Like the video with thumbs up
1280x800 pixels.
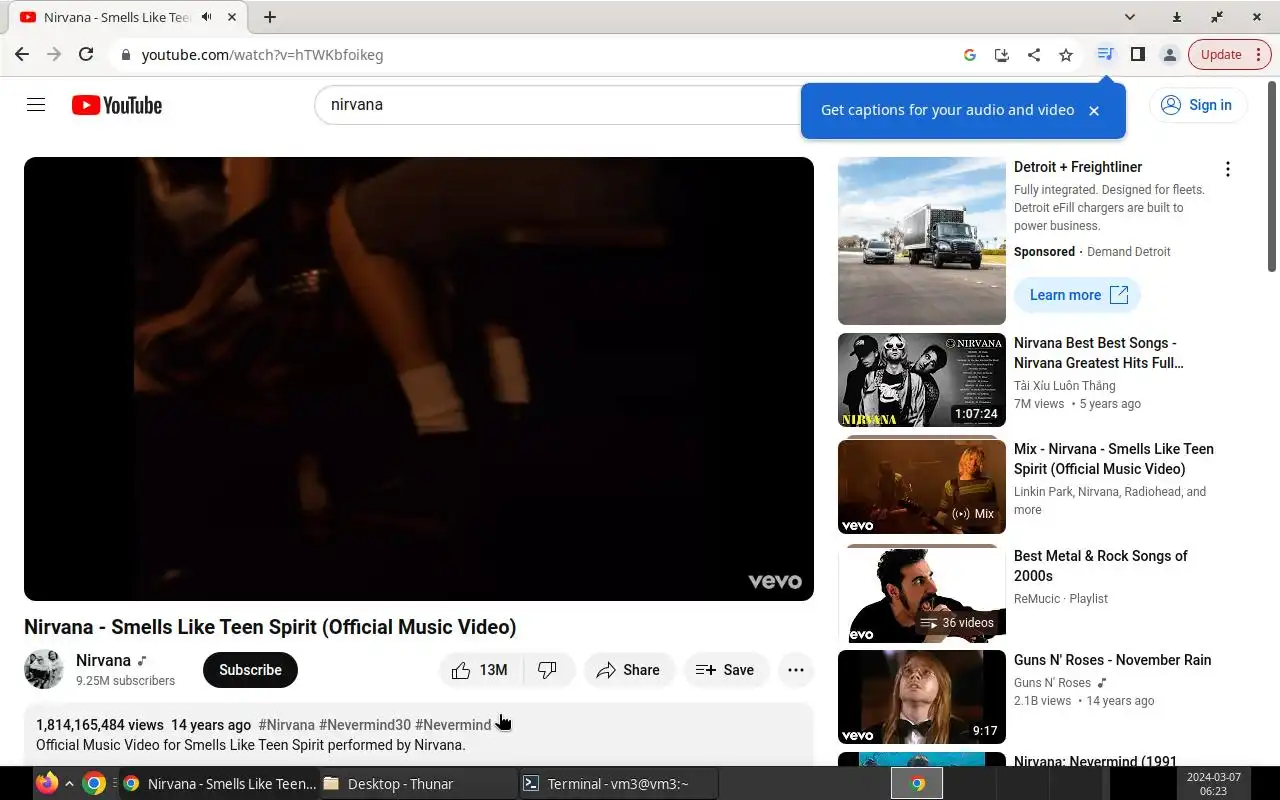(481, 670)
